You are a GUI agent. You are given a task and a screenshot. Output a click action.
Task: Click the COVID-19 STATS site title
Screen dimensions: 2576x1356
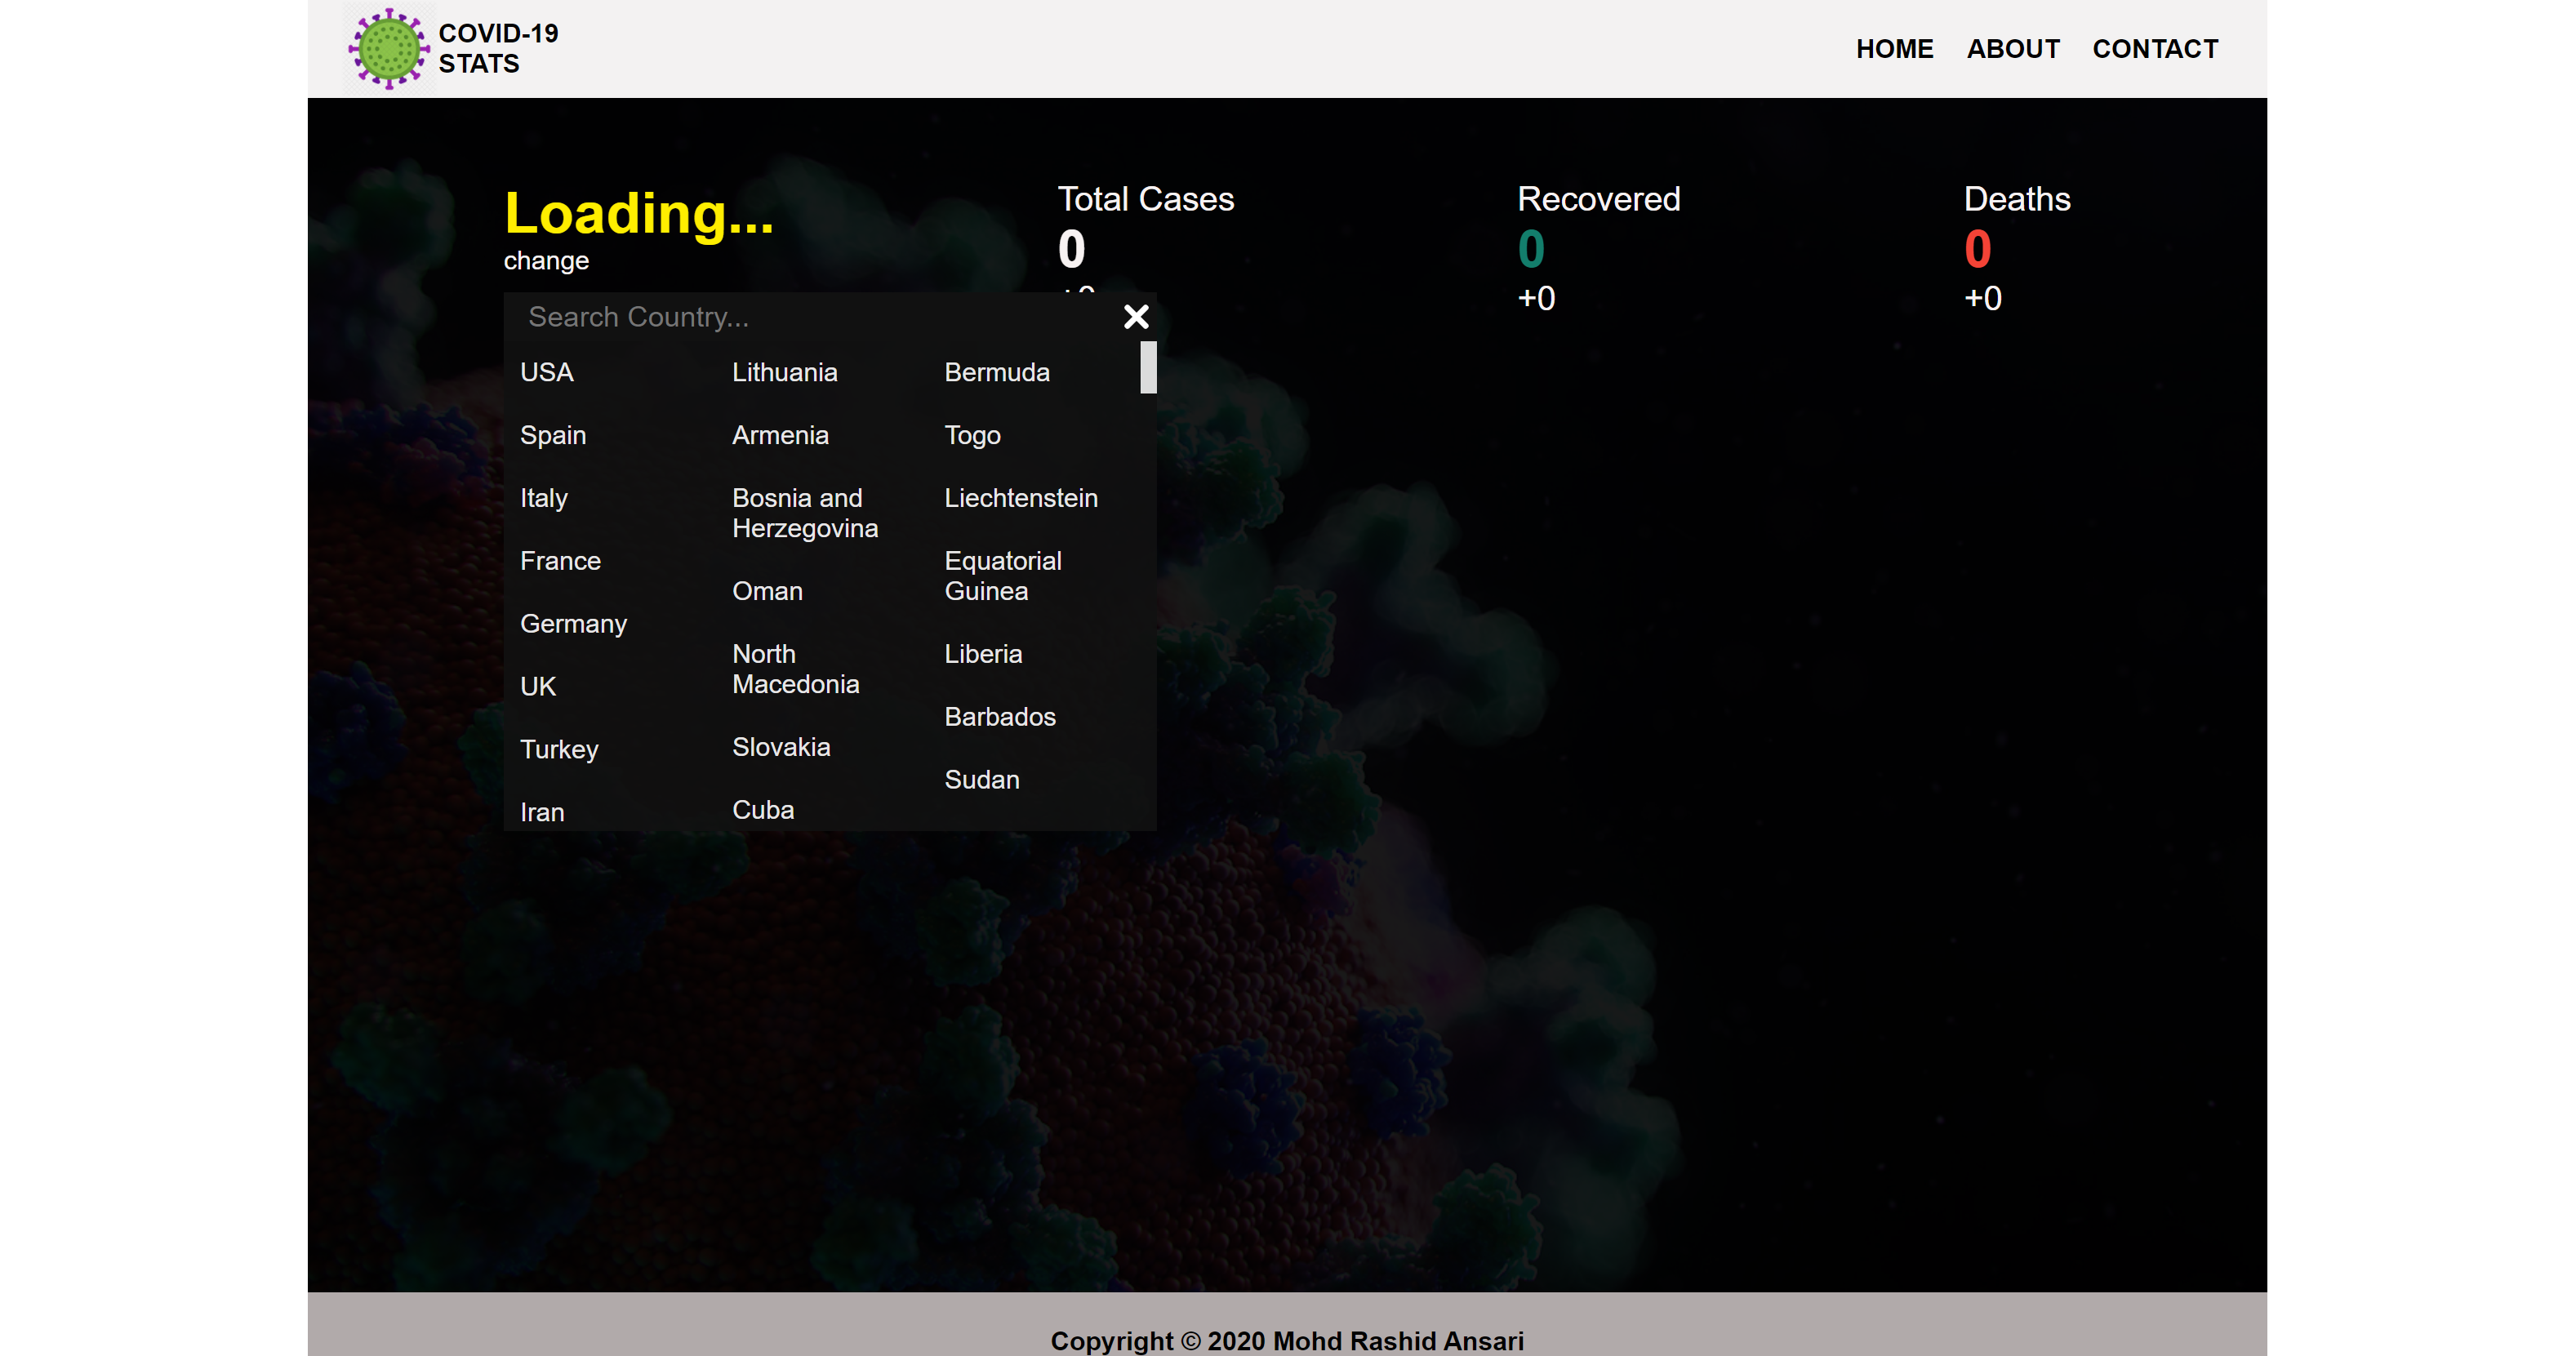pyautogui.click(x=498, y=48)
